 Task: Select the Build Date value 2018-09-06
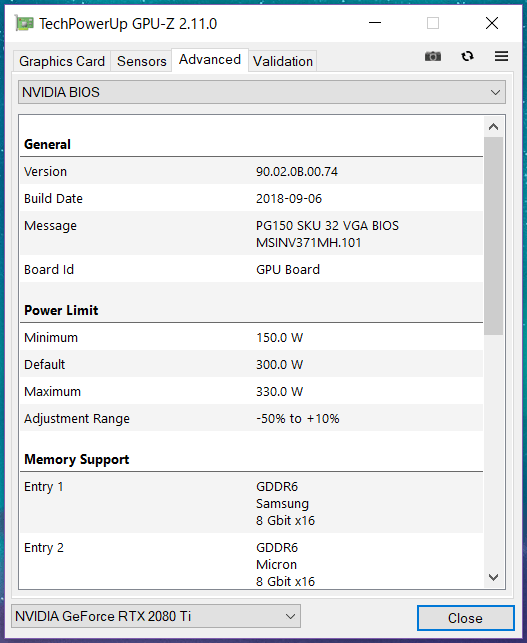click(x=289, y=198)
